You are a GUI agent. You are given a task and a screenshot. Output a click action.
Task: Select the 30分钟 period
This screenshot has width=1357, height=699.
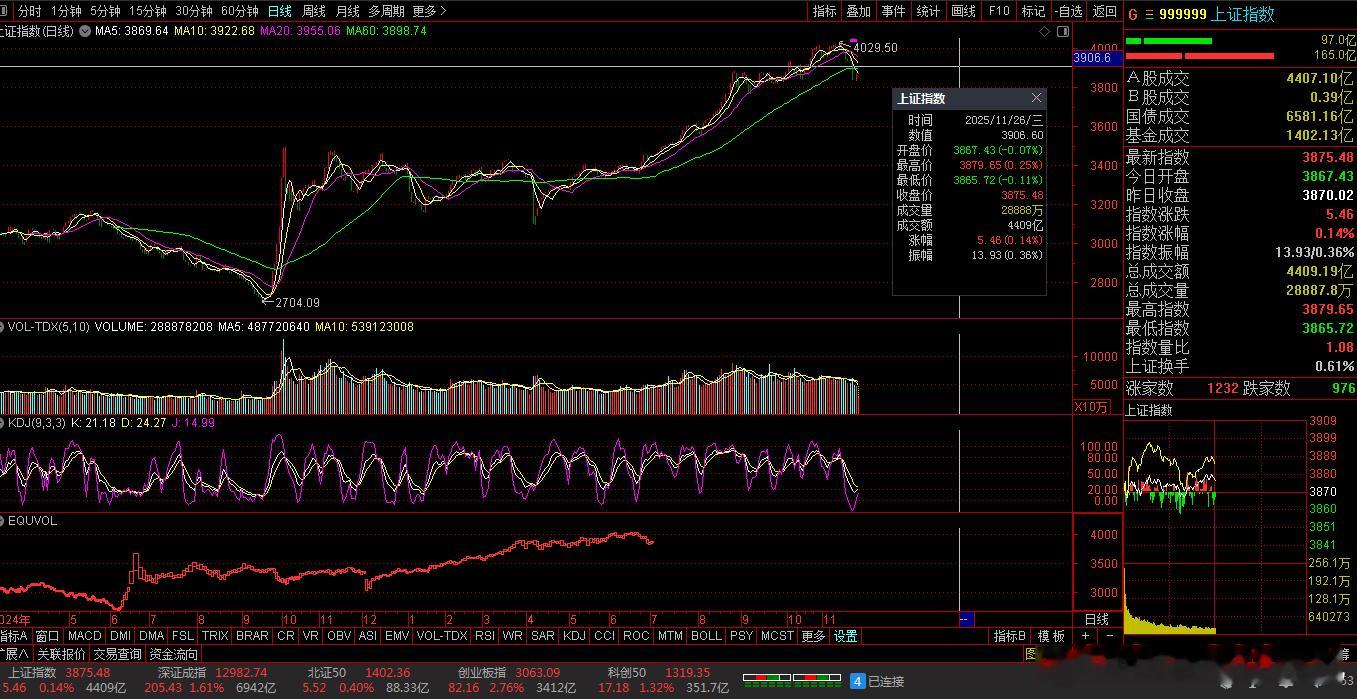193,11
